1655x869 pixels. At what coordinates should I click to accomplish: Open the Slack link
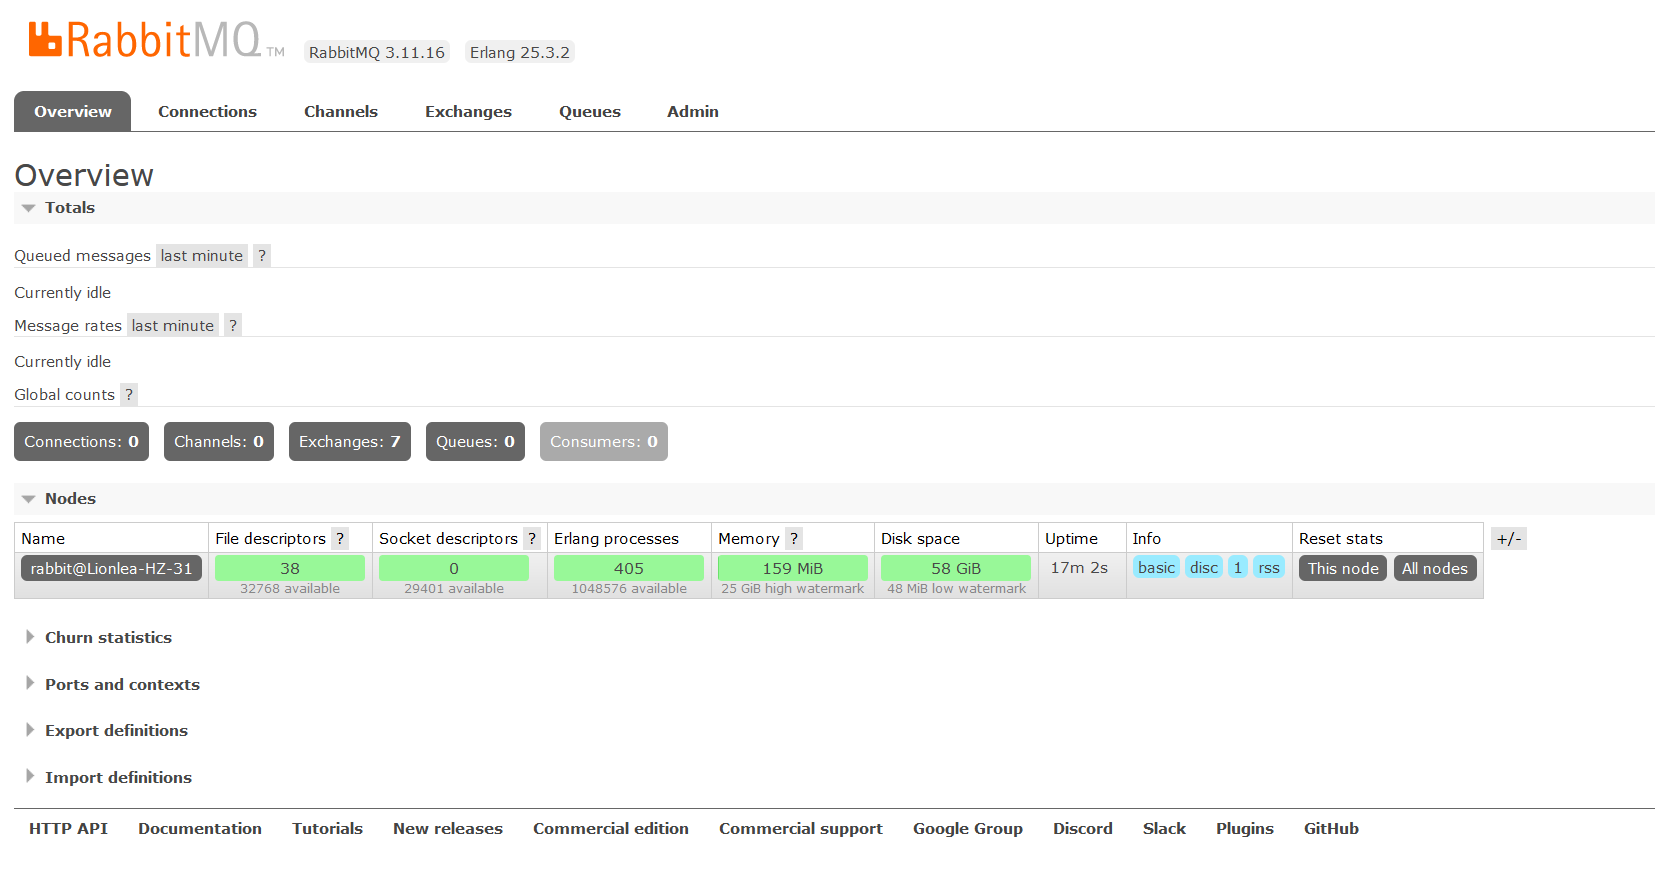(1165, 829)
